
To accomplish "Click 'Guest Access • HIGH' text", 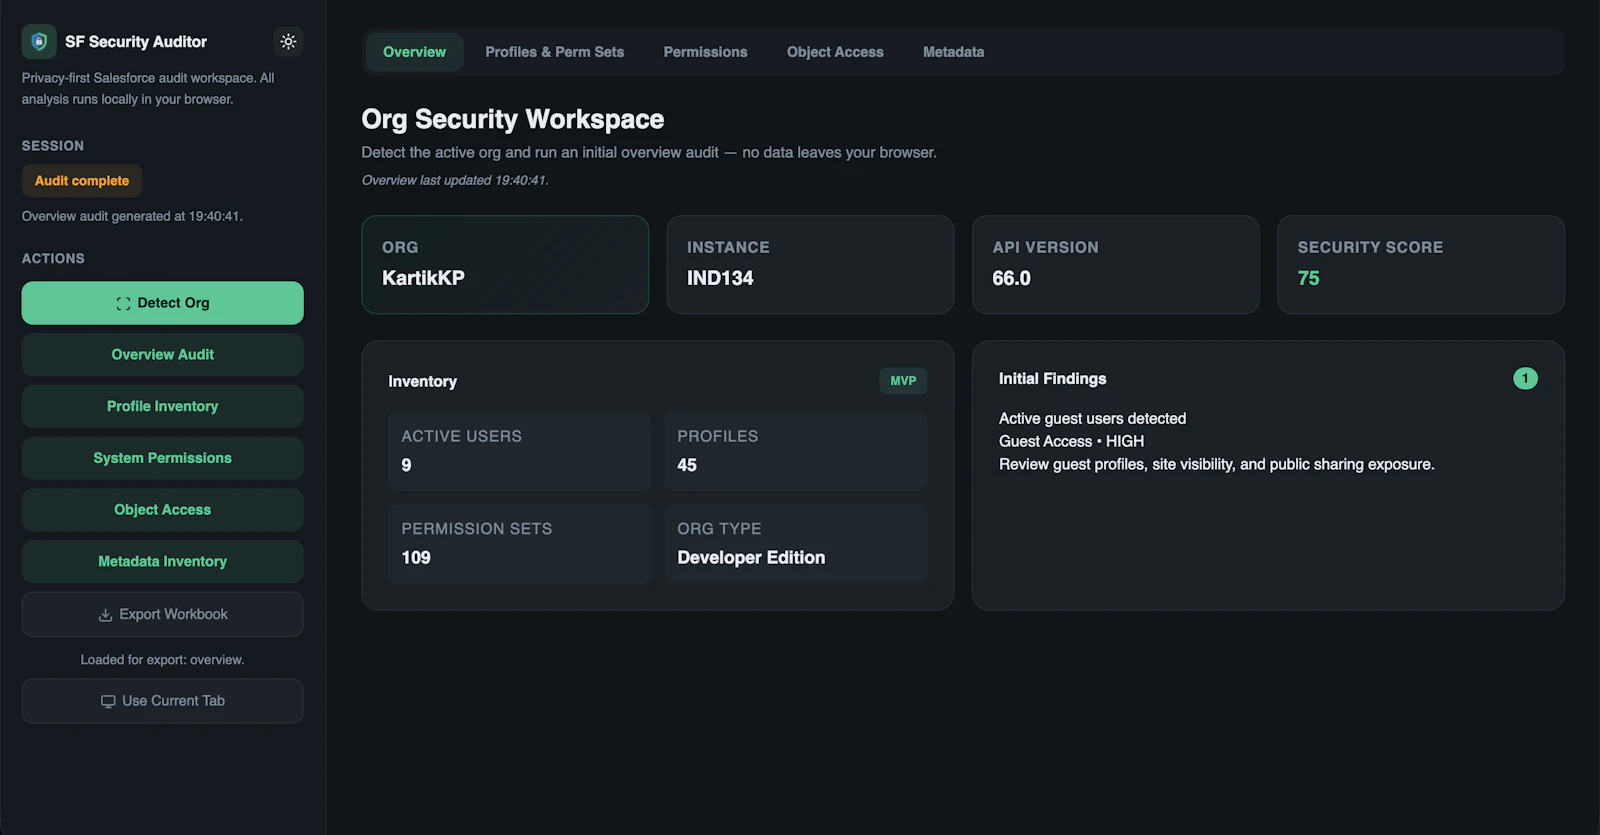I will click(x=1071, y=442).
